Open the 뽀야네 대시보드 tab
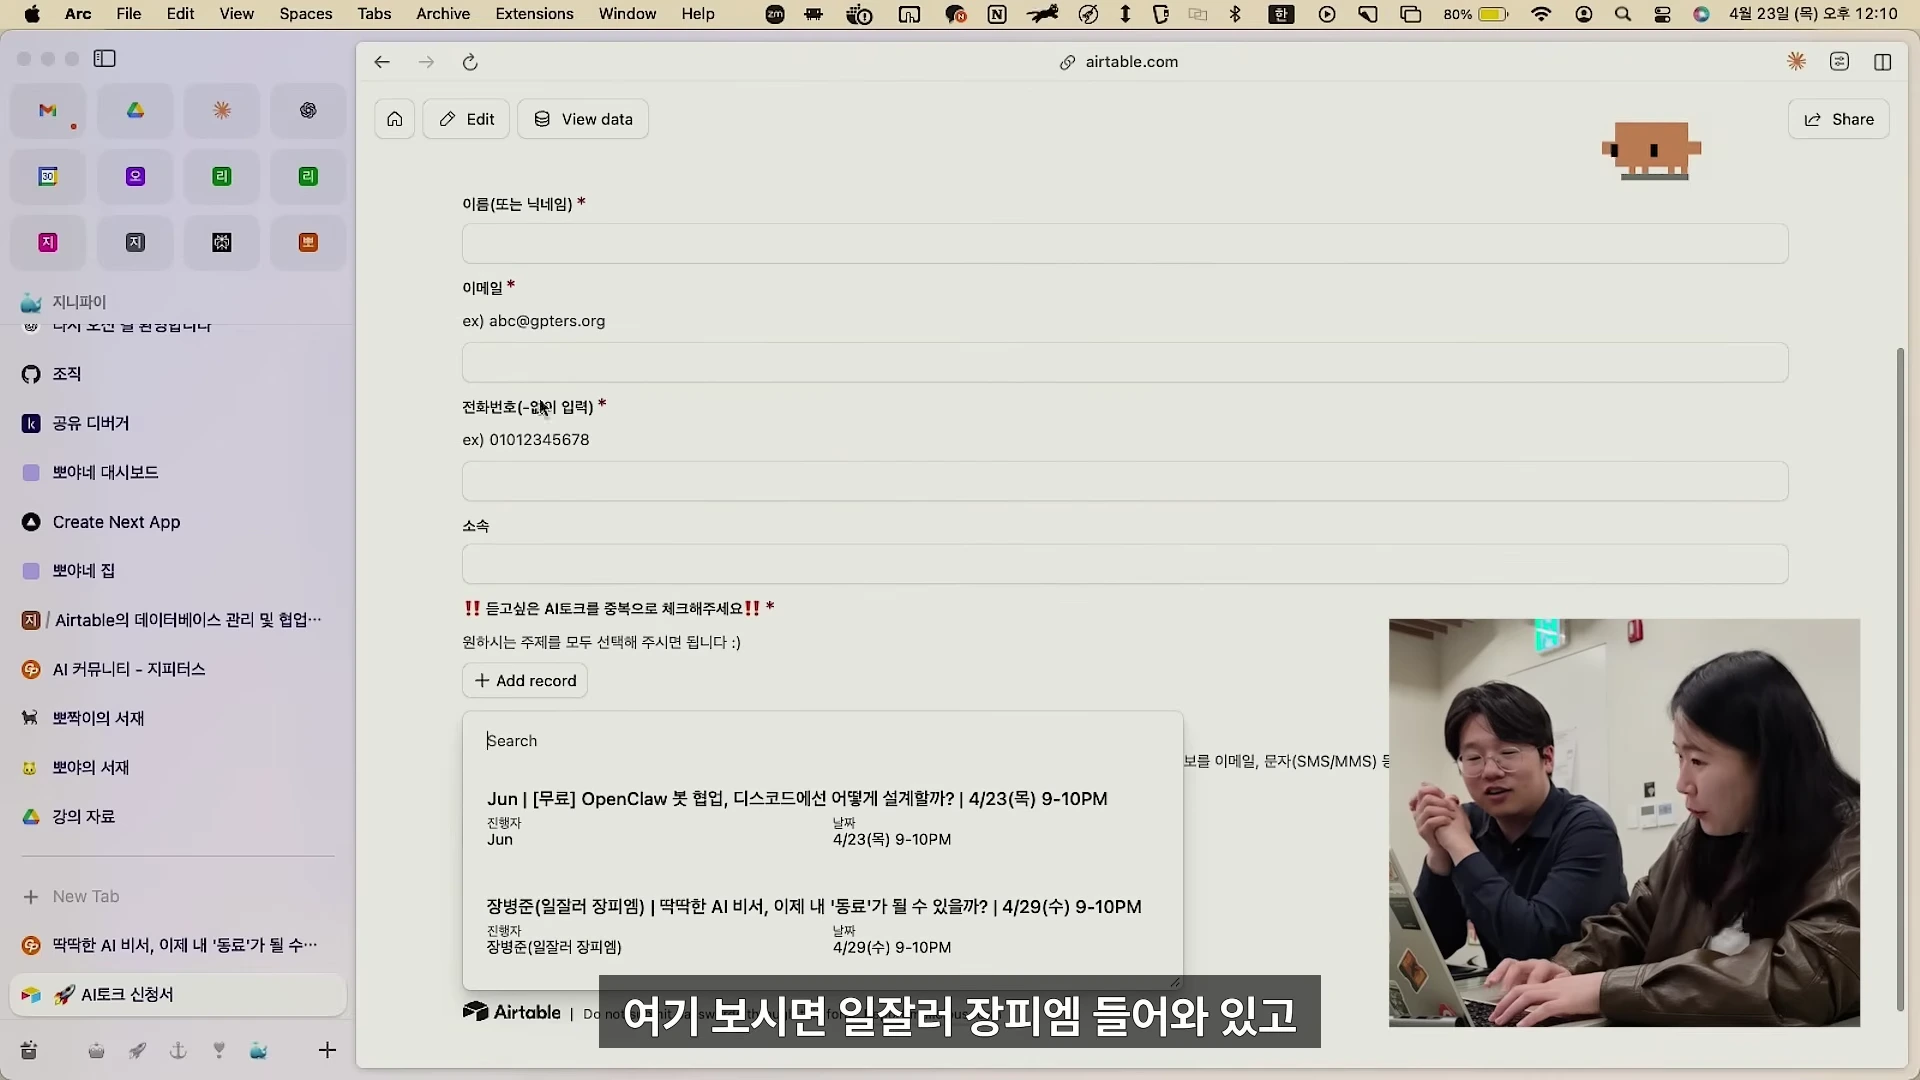This screenshot has width=1920, height=1080. (178, 473)
